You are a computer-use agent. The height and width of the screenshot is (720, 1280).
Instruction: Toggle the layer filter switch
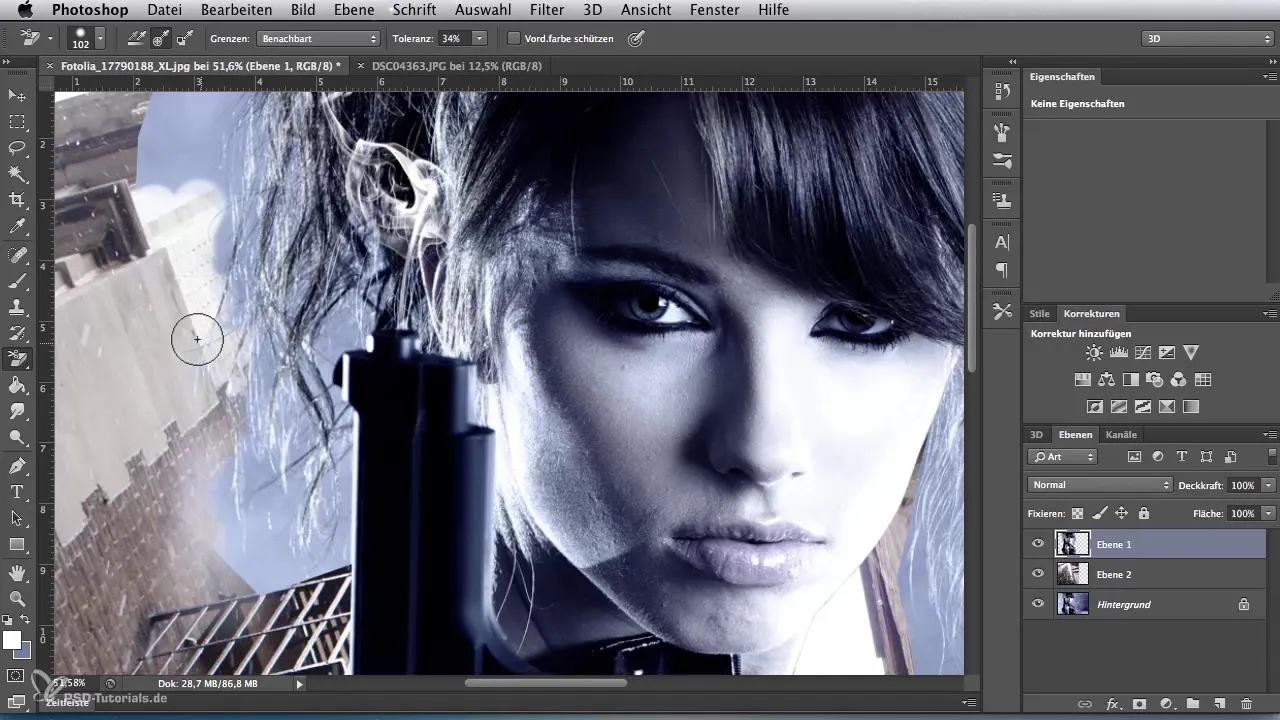1272,456
